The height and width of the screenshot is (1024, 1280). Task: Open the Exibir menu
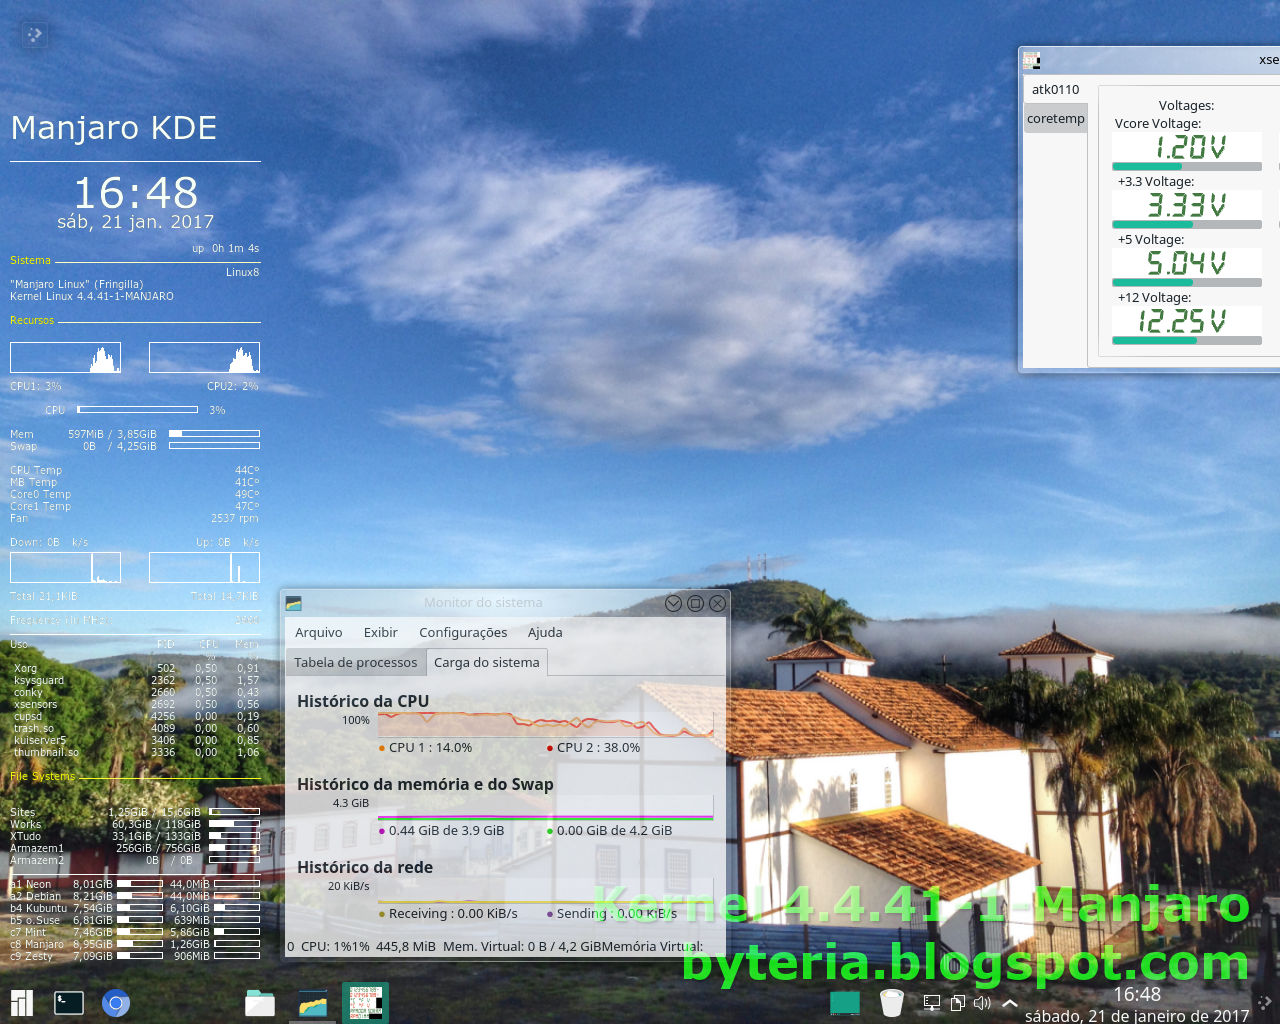(x=380, y=632)
